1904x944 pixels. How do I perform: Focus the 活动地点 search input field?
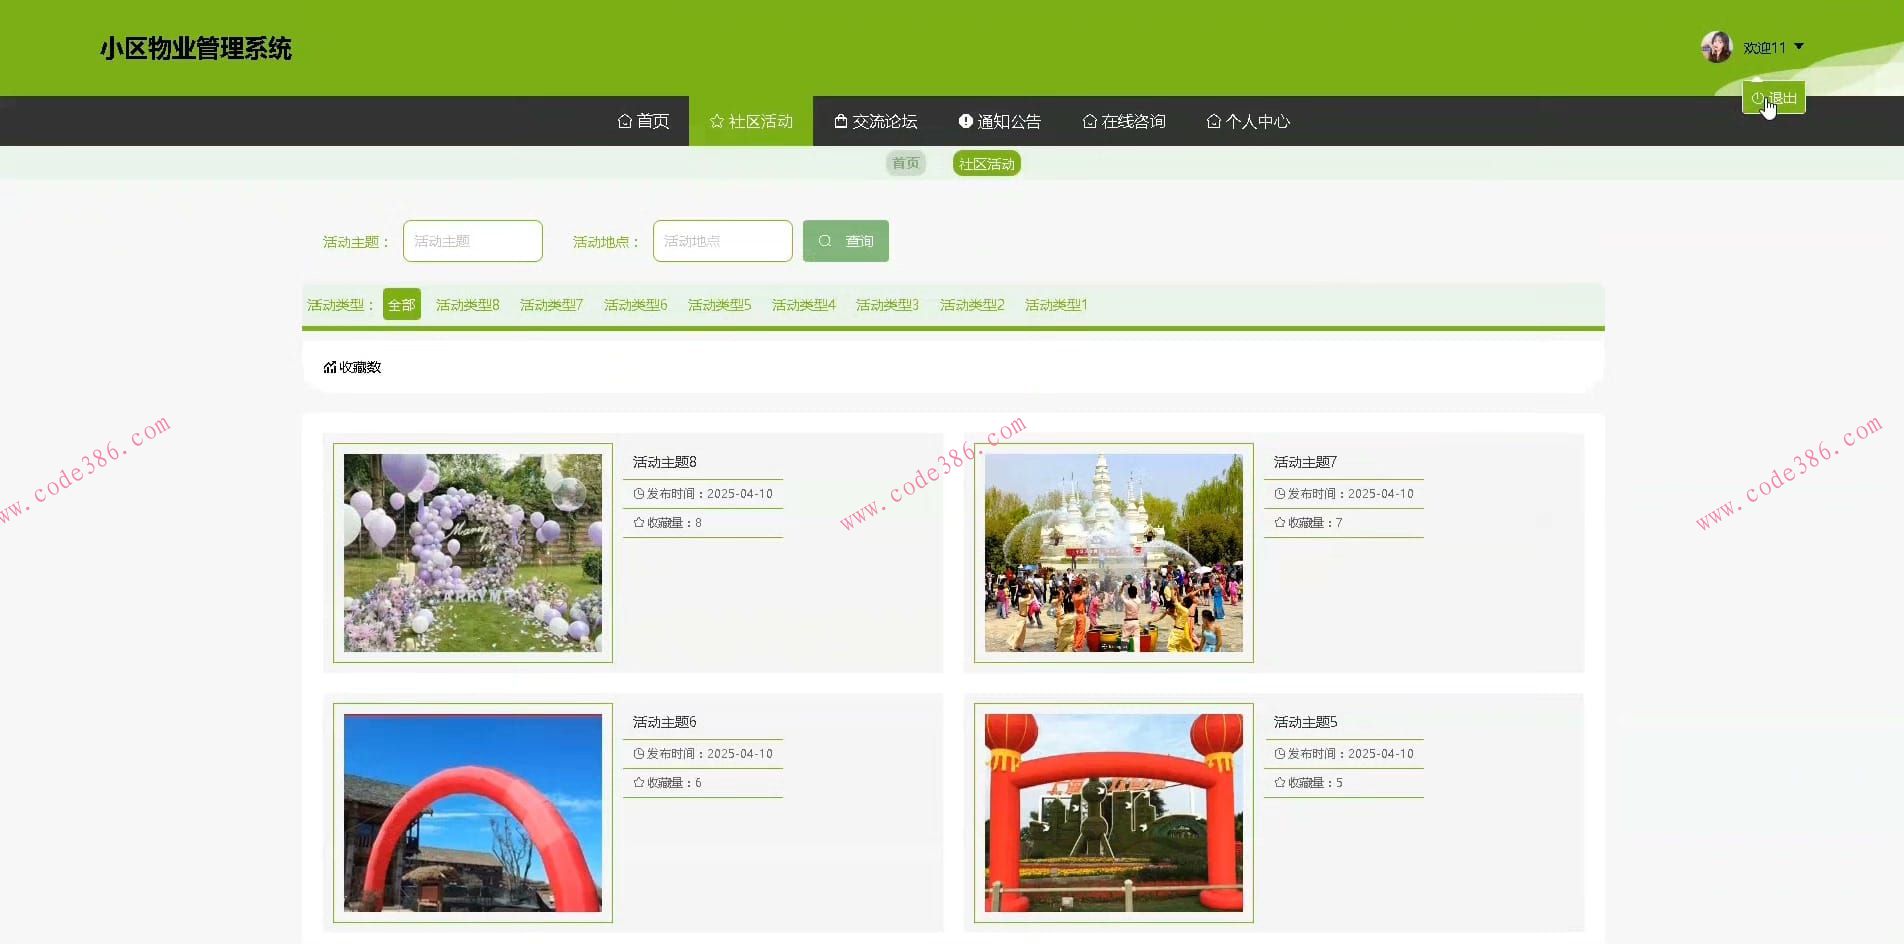point(722,241)
